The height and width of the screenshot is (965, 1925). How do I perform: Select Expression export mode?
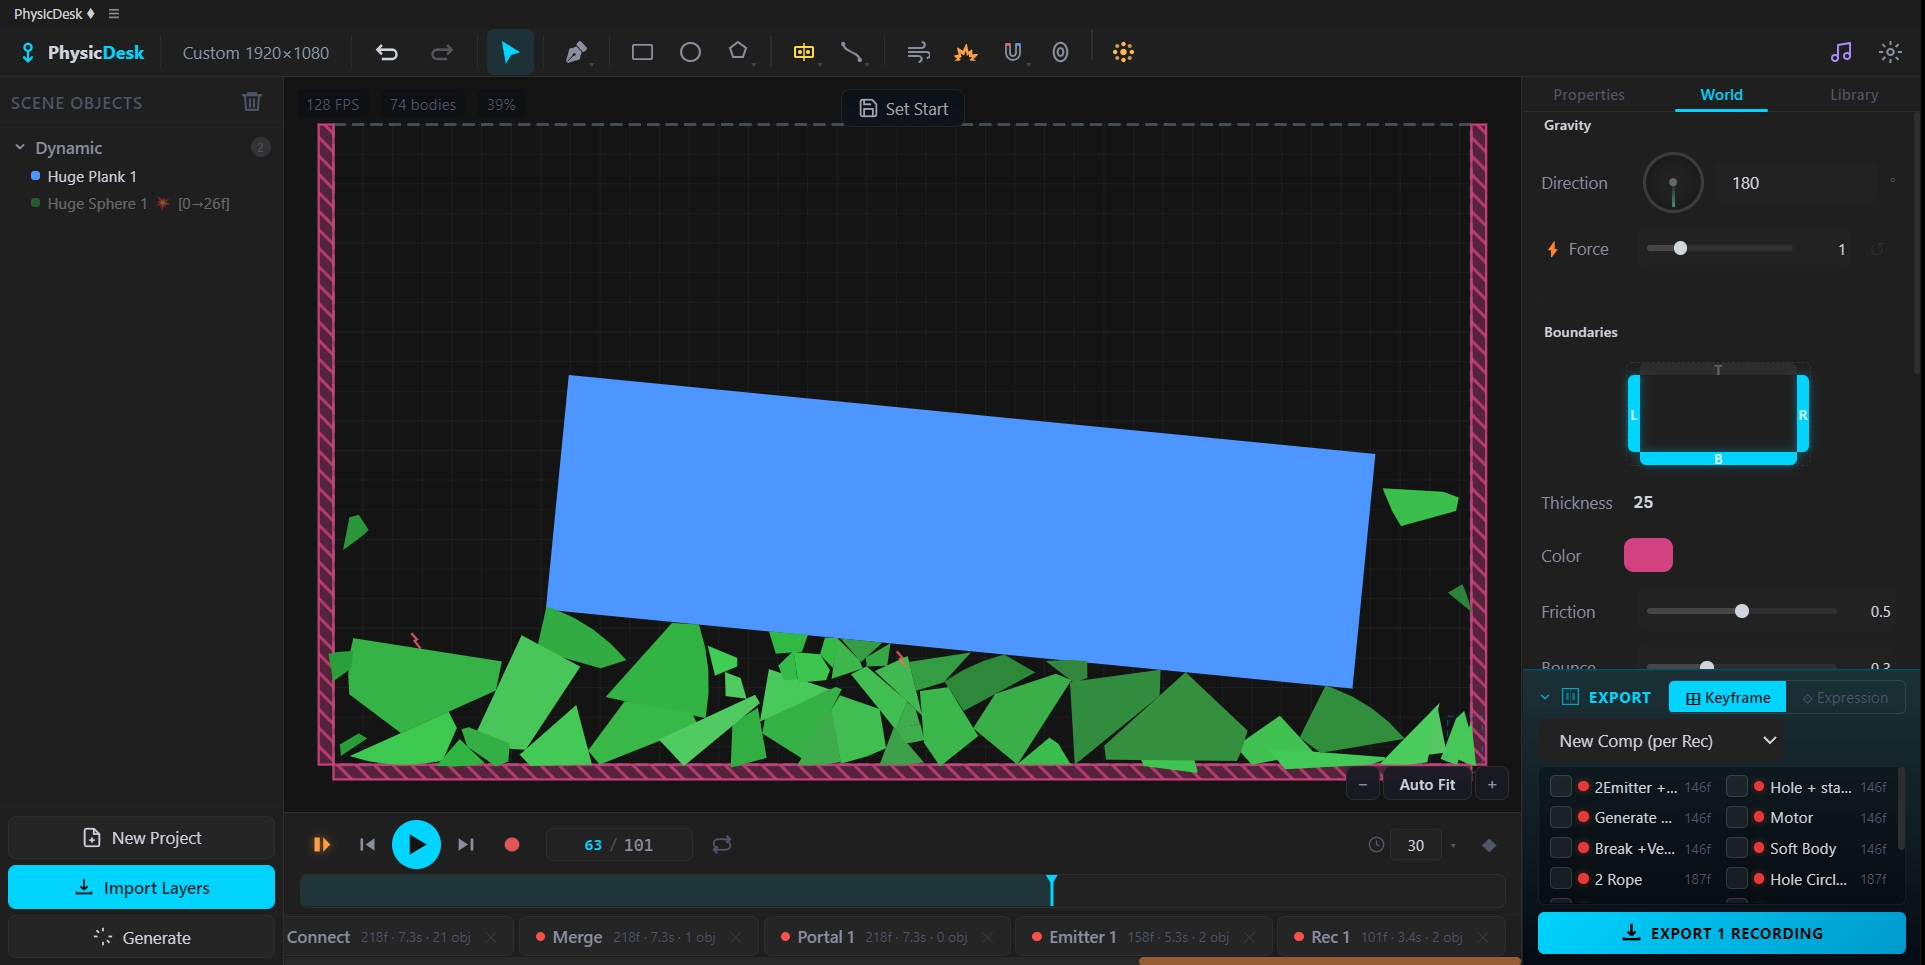[1845, 698]
